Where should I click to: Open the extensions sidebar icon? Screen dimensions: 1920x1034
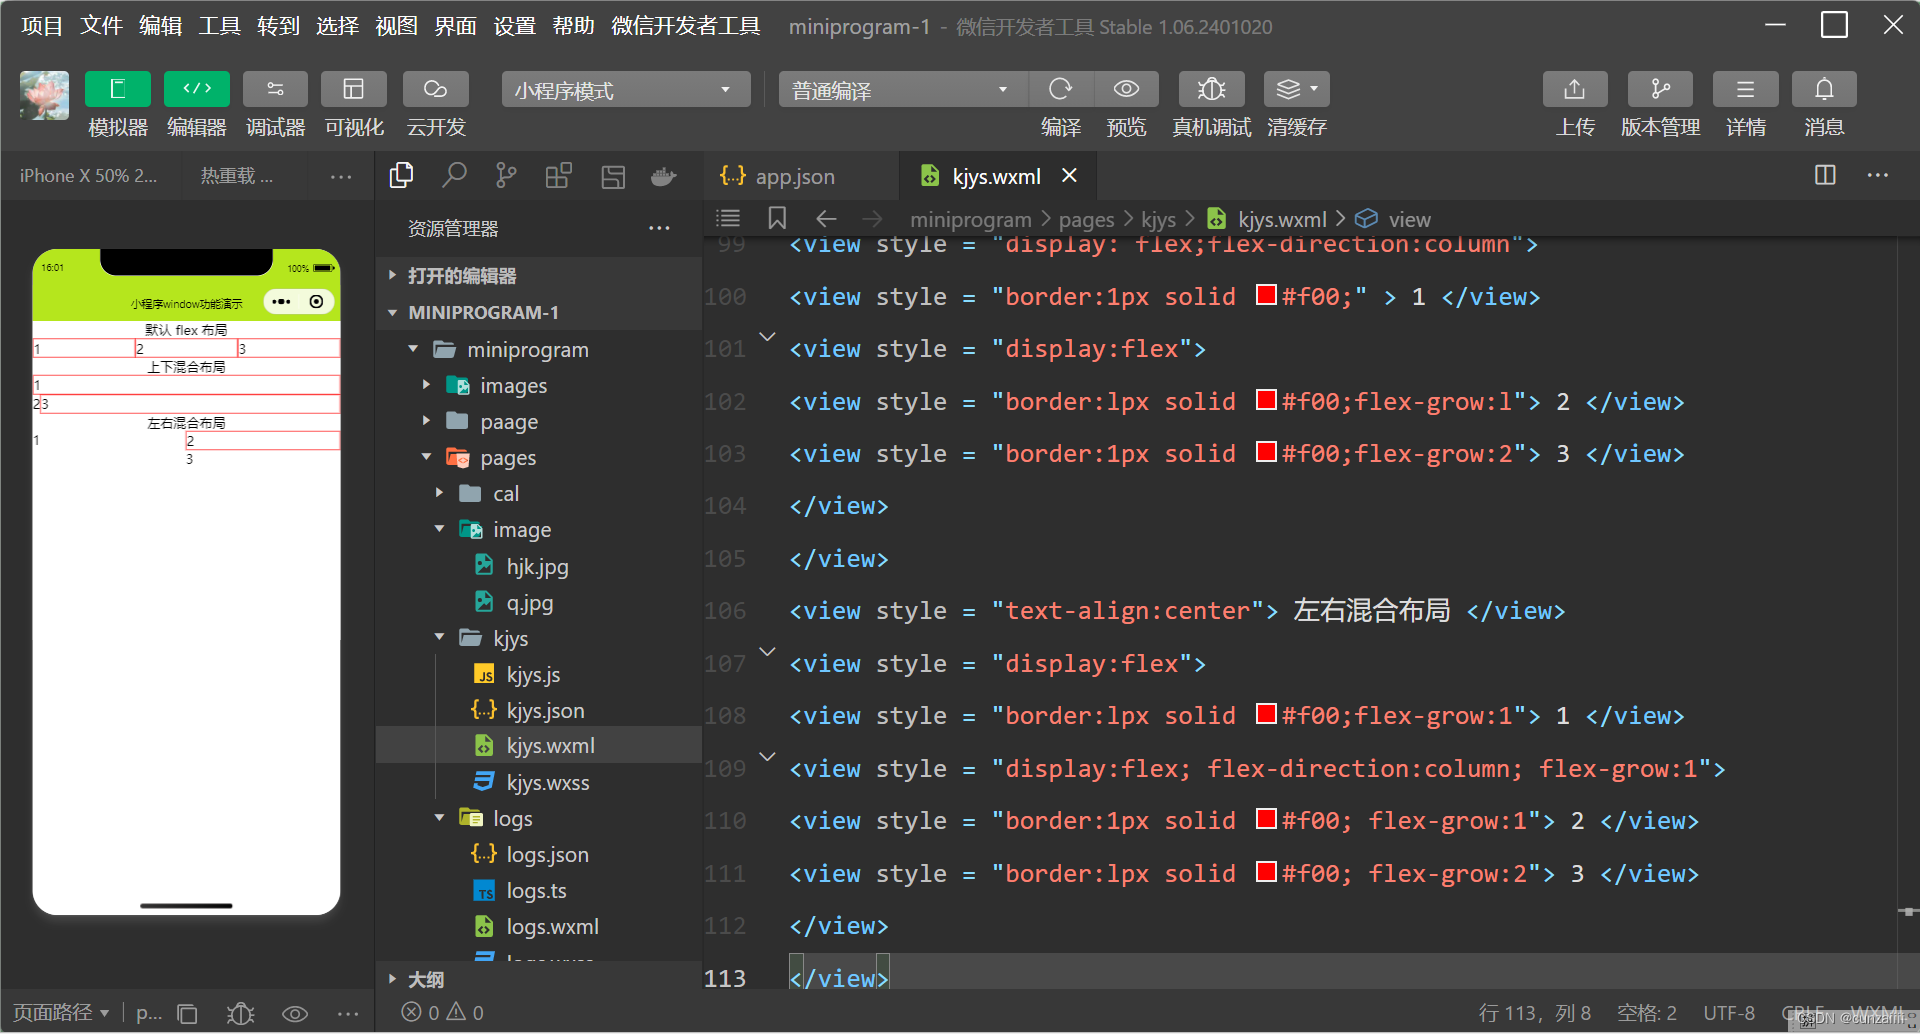click(559, 176)
